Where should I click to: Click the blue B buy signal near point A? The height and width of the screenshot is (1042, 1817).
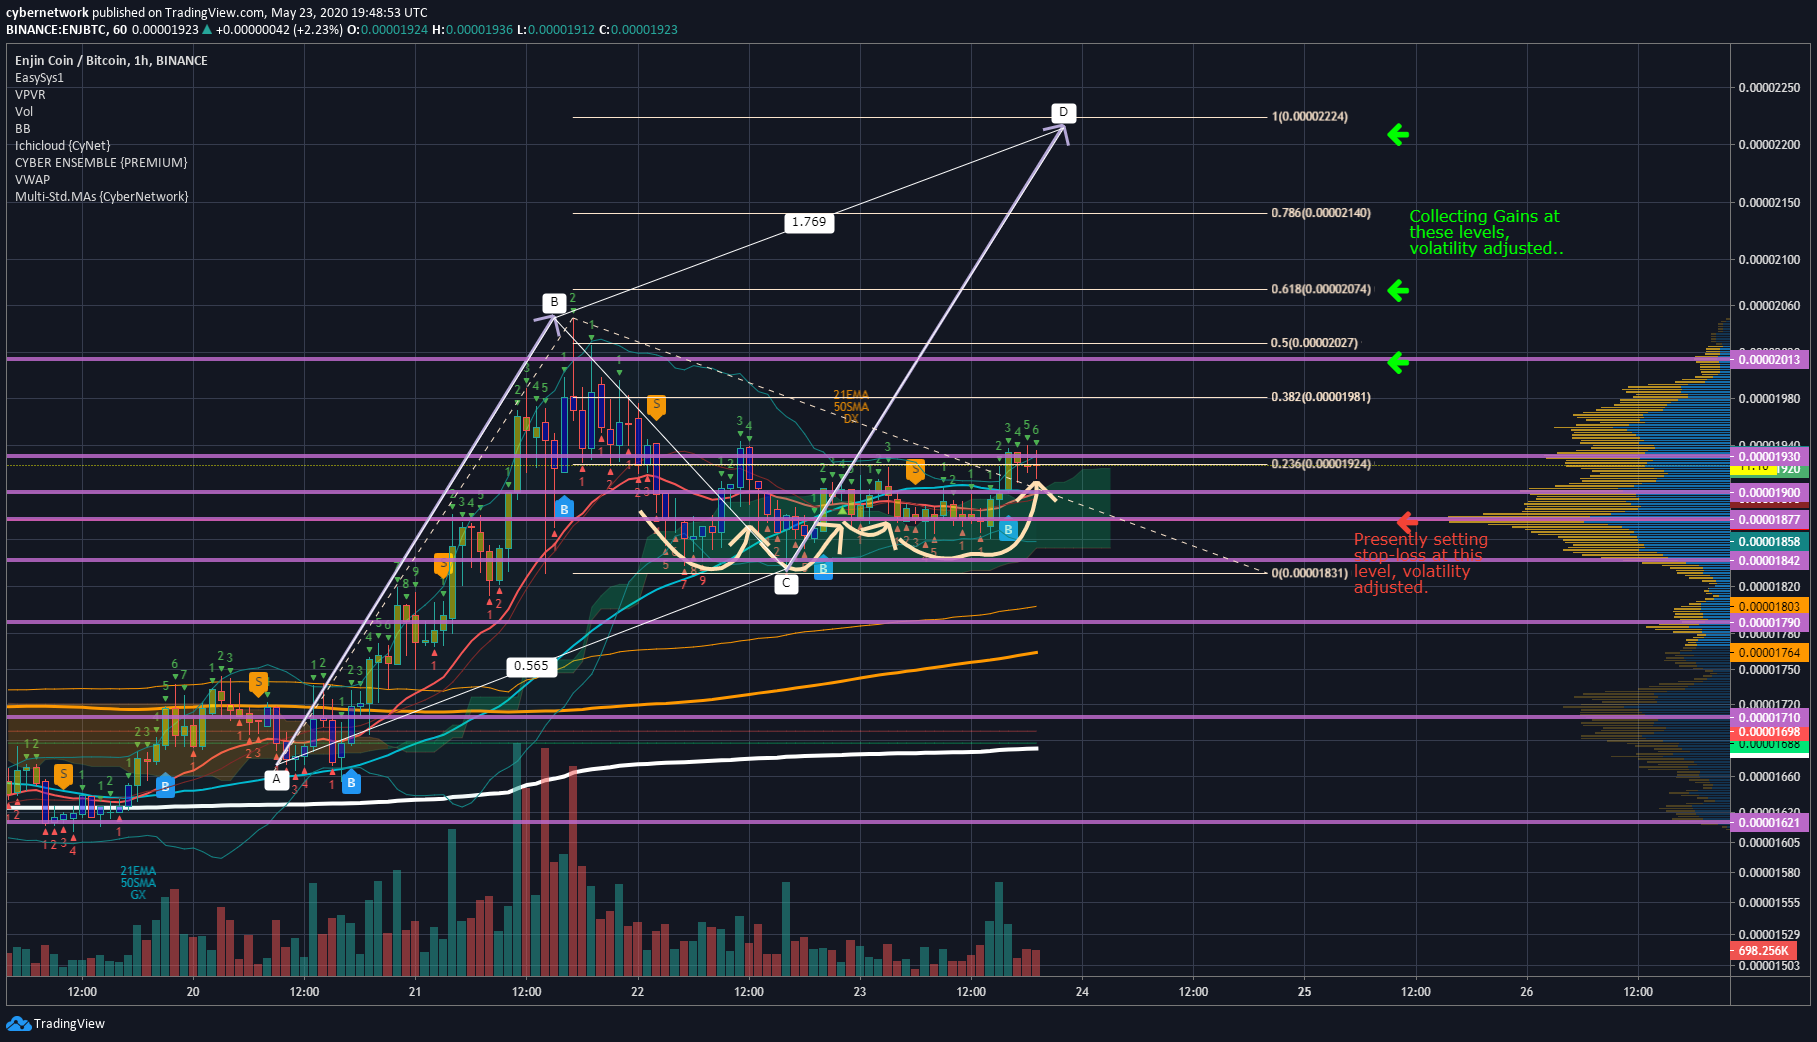[x=351, y=783]
